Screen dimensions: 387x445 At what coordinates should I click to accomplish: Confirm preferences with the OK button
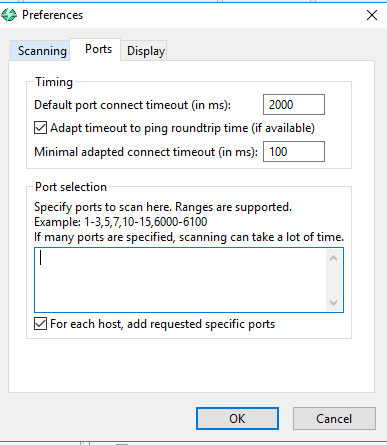pos(237,418)
